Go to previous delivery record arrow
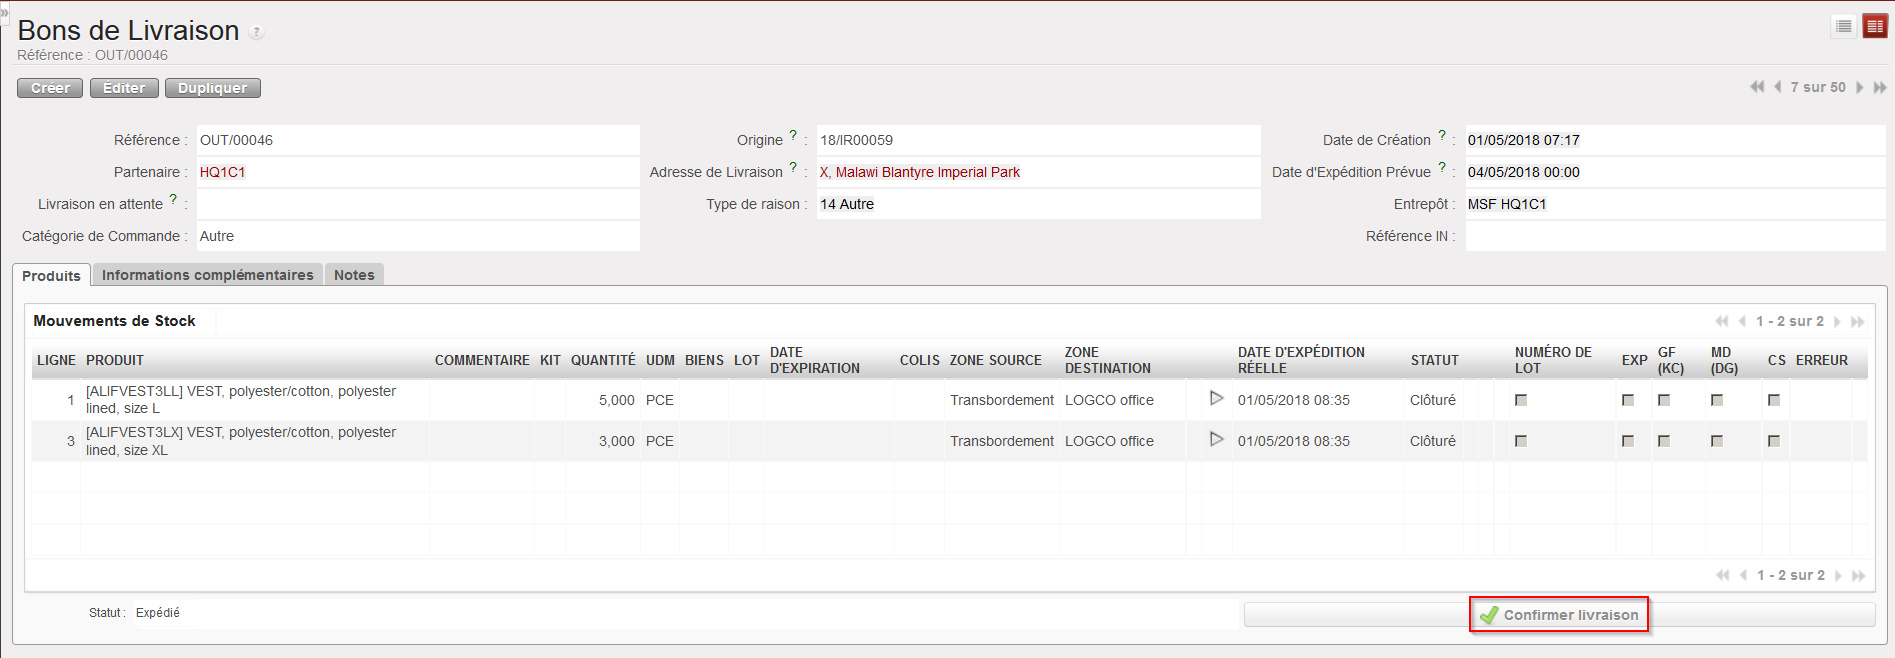 1777,88
